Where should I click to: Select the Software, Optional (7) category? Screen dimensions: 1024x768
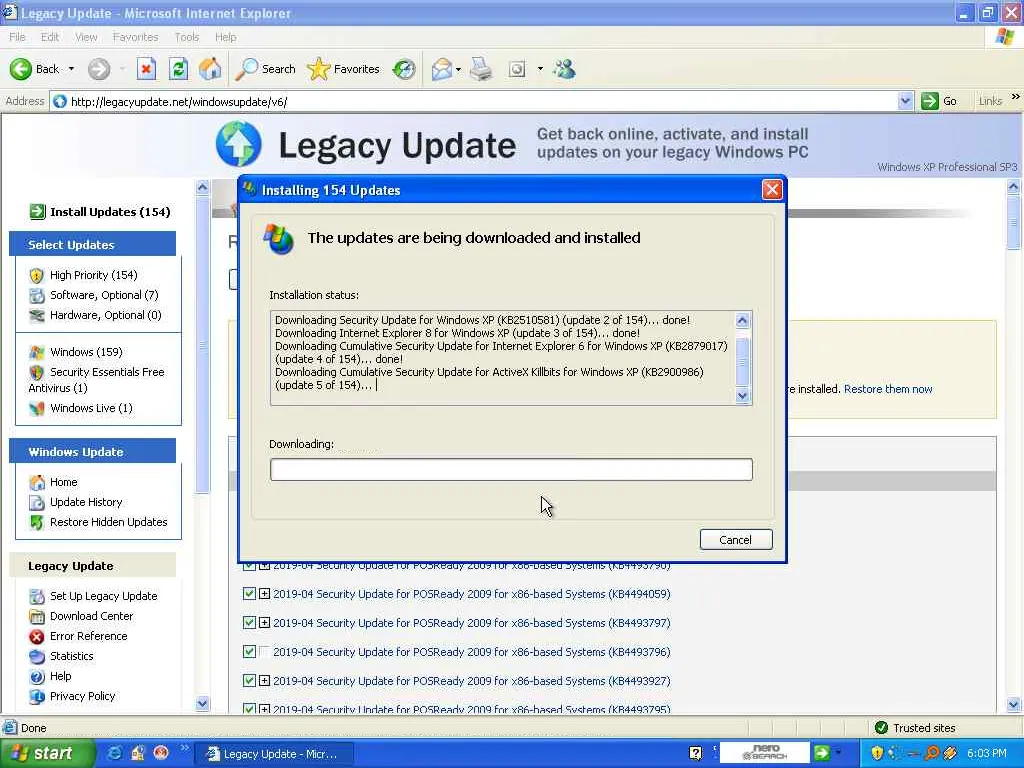[104, 295]
